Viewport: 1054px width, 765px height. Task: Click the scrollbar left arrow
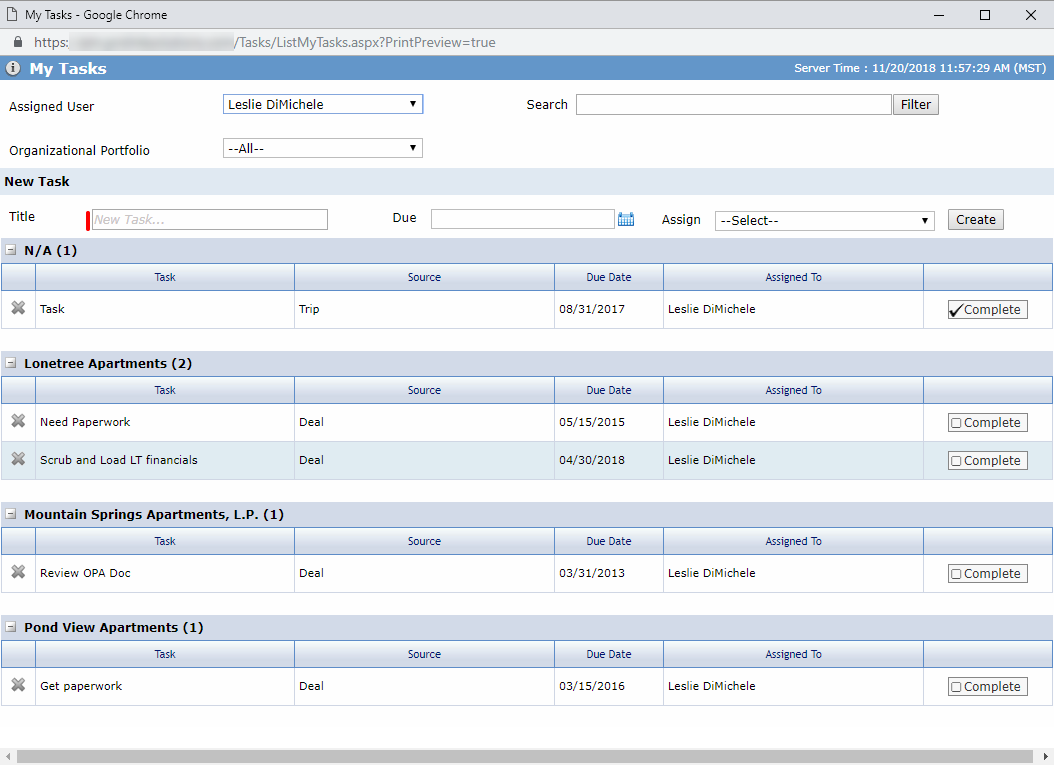7,757
